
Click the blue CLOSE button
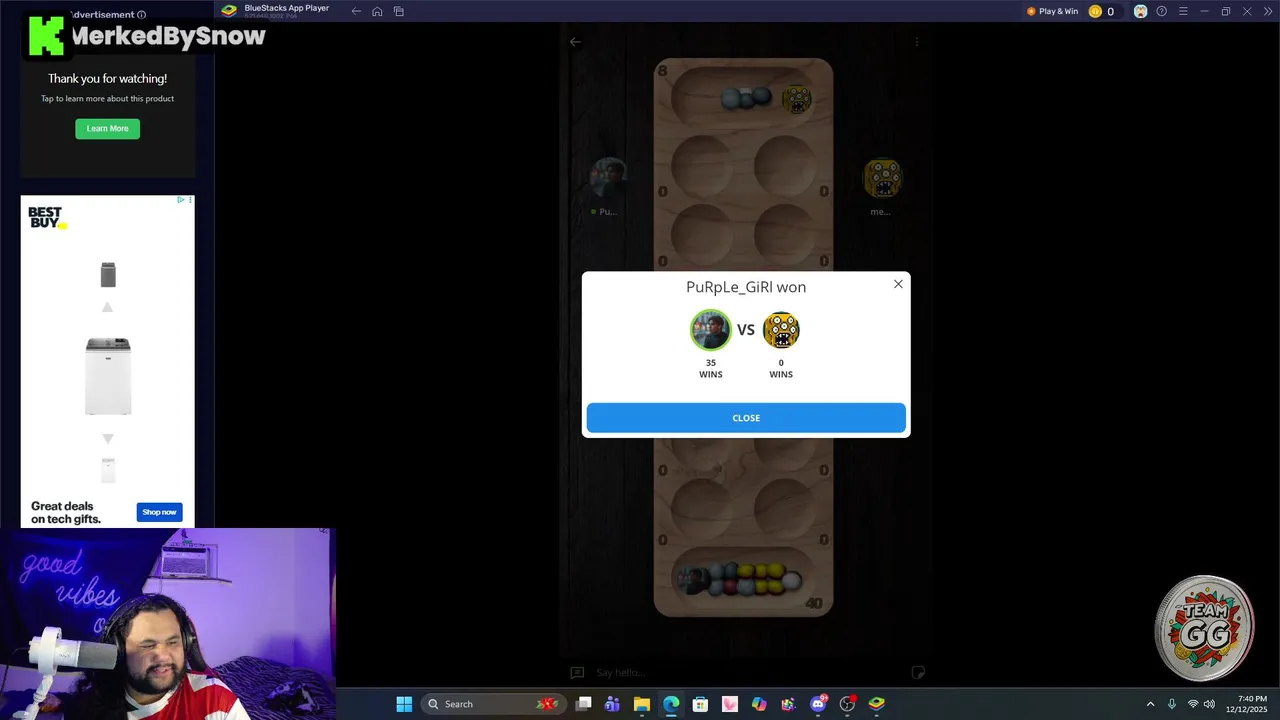[746, 418]
